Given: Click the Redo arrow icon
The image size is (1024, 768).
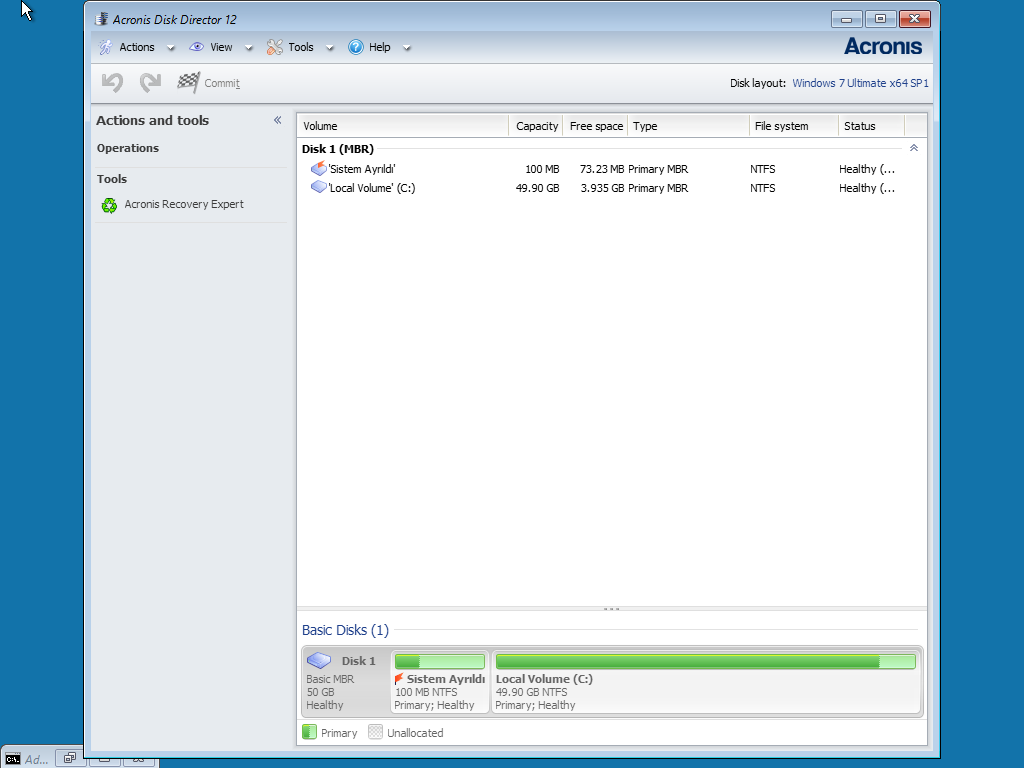Looking at the screenshot, I should 150,83.
